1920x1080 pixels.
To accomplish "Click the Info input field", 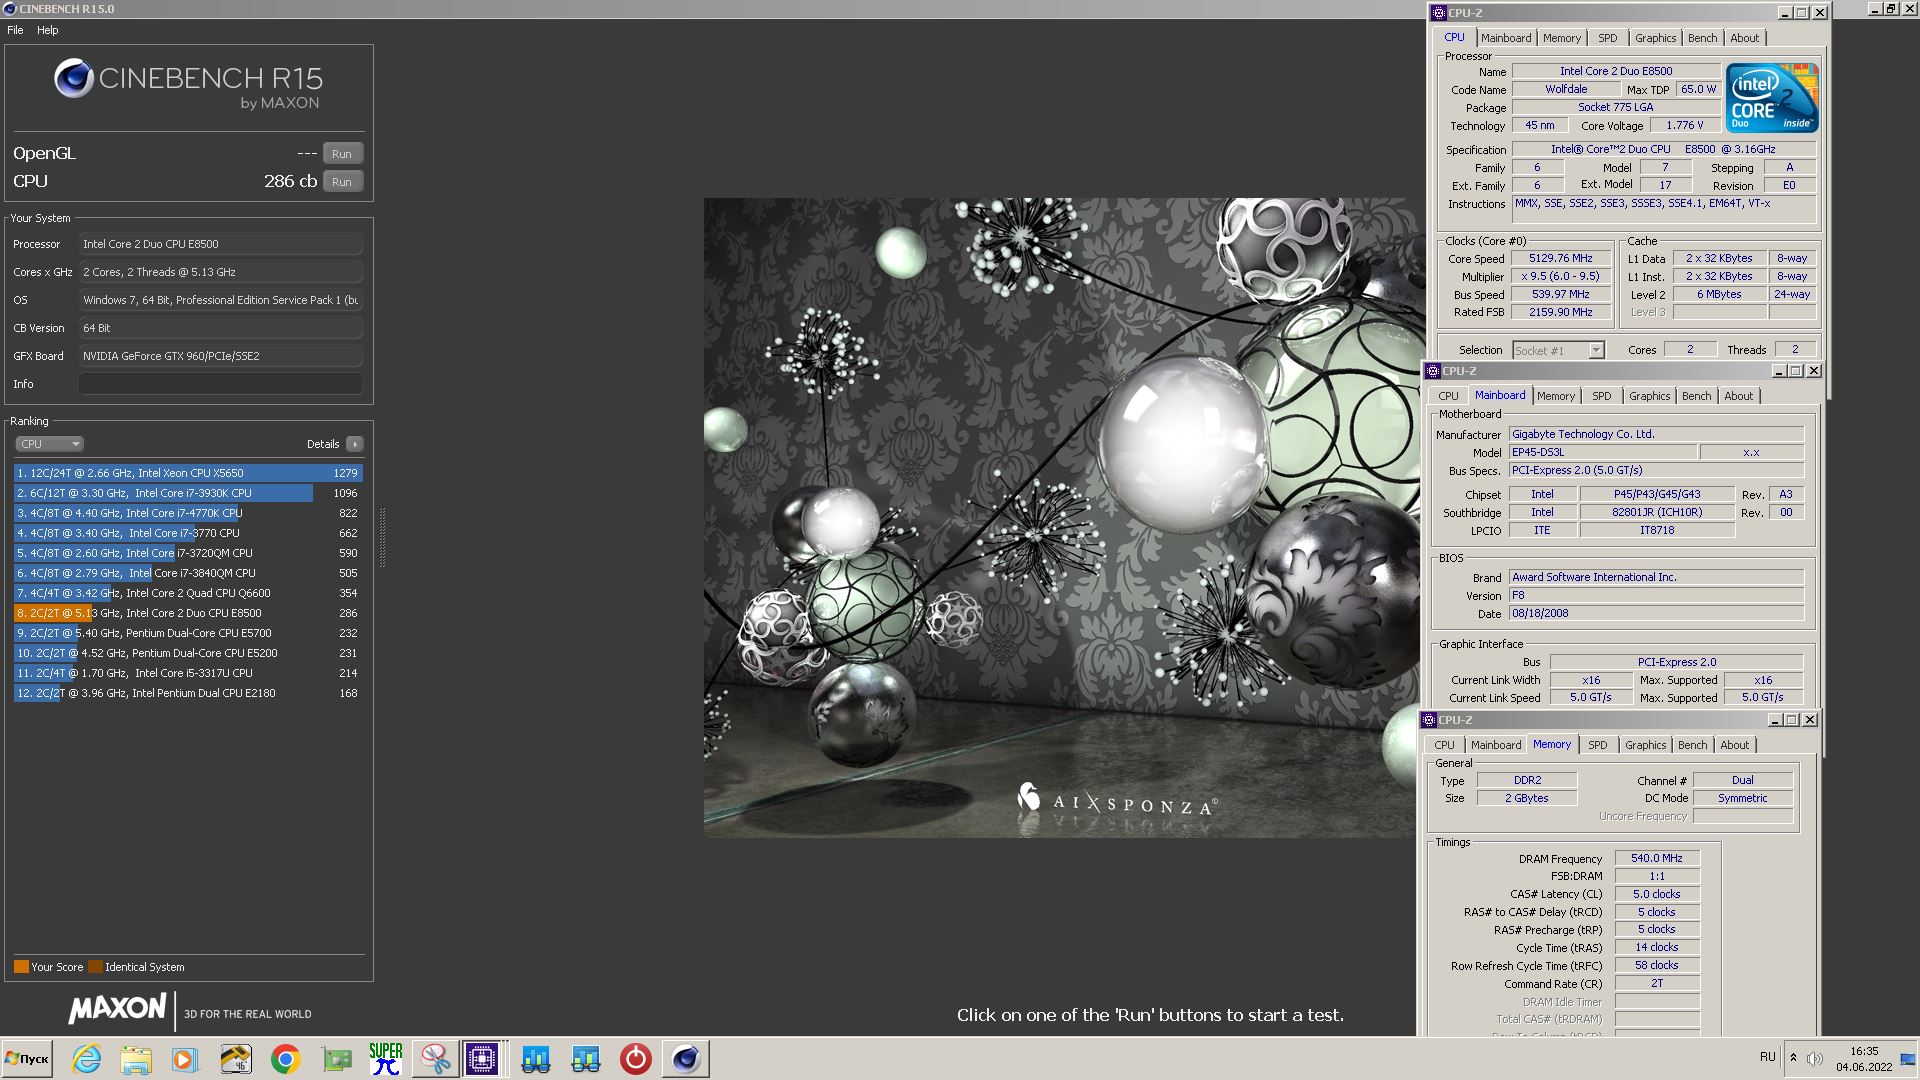I will click(221, 384).
